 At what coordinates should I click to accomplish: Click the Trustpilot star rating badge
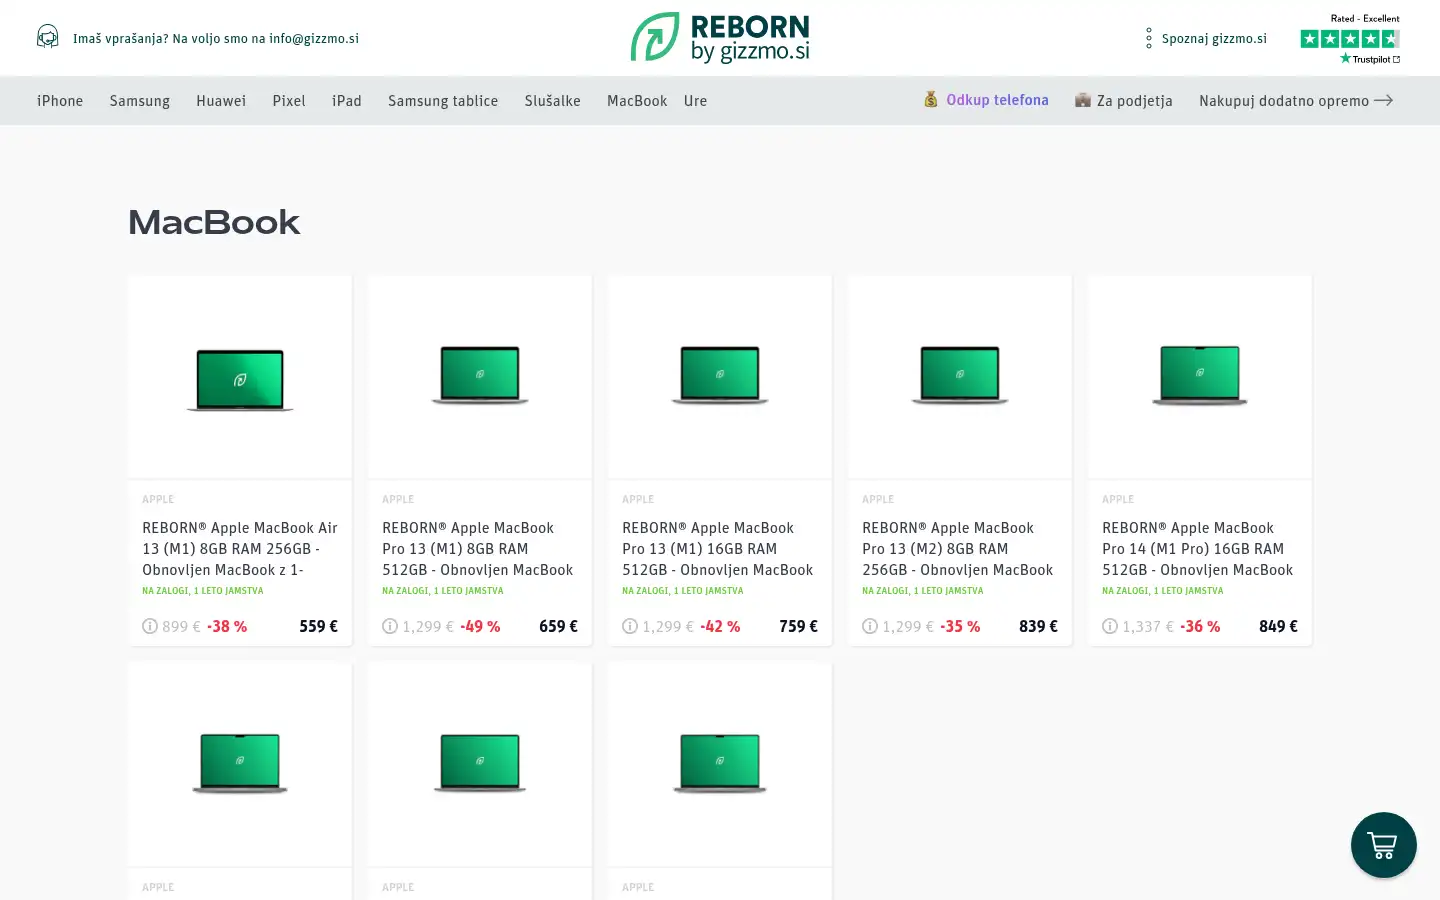[x=1350, y=40]
